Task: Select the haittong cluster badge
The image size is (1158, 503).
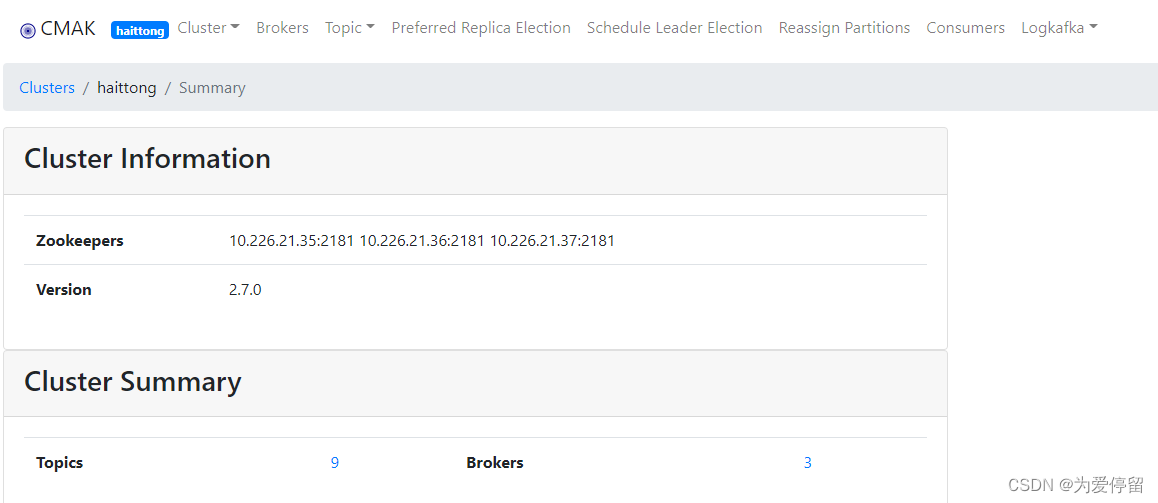Action: tap(140, 30)
